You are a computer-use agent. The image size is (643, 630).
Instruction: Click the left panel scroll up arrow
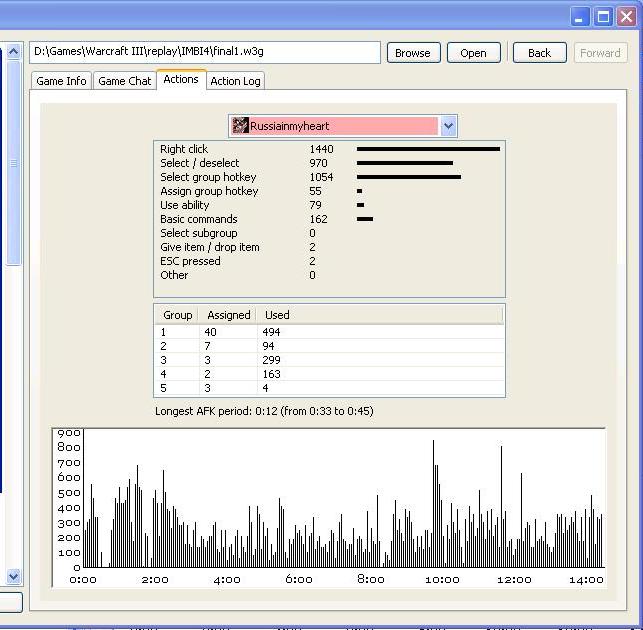pos(14,52)
